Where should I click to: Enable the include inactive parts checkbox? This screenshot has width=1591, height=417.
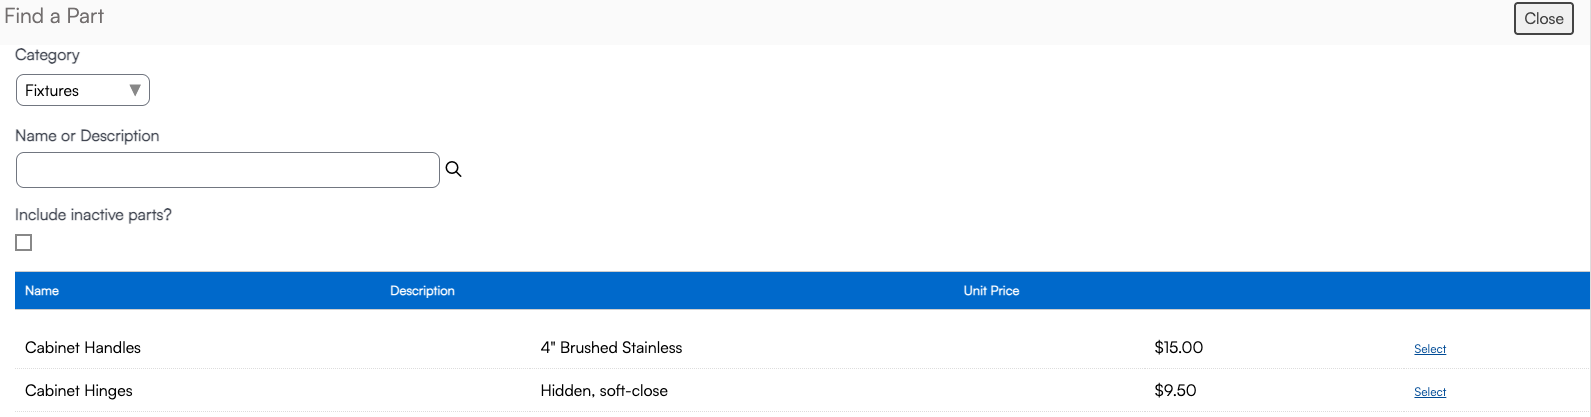24,243
